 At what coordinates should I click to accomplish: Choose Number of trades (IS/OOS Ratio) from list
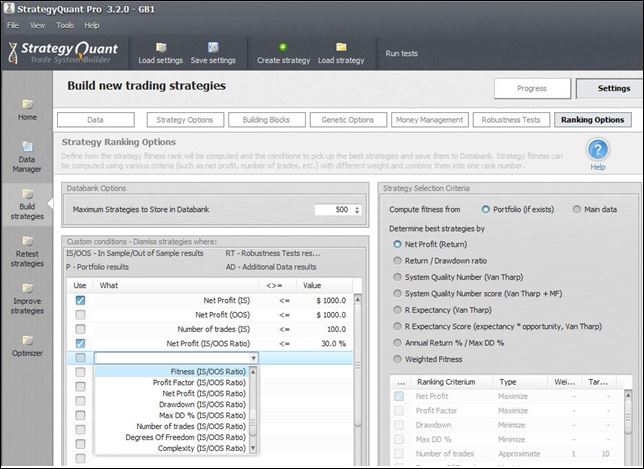click(x=171, y=426)
